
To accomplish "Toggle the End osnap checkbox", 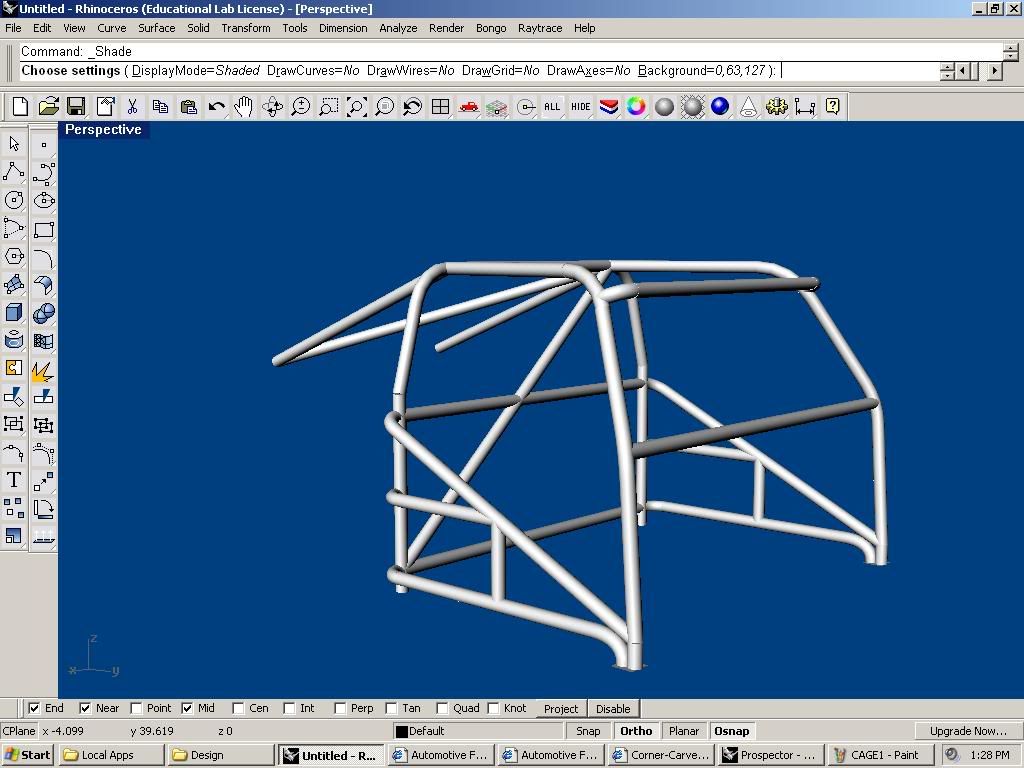I will point(35,708).
